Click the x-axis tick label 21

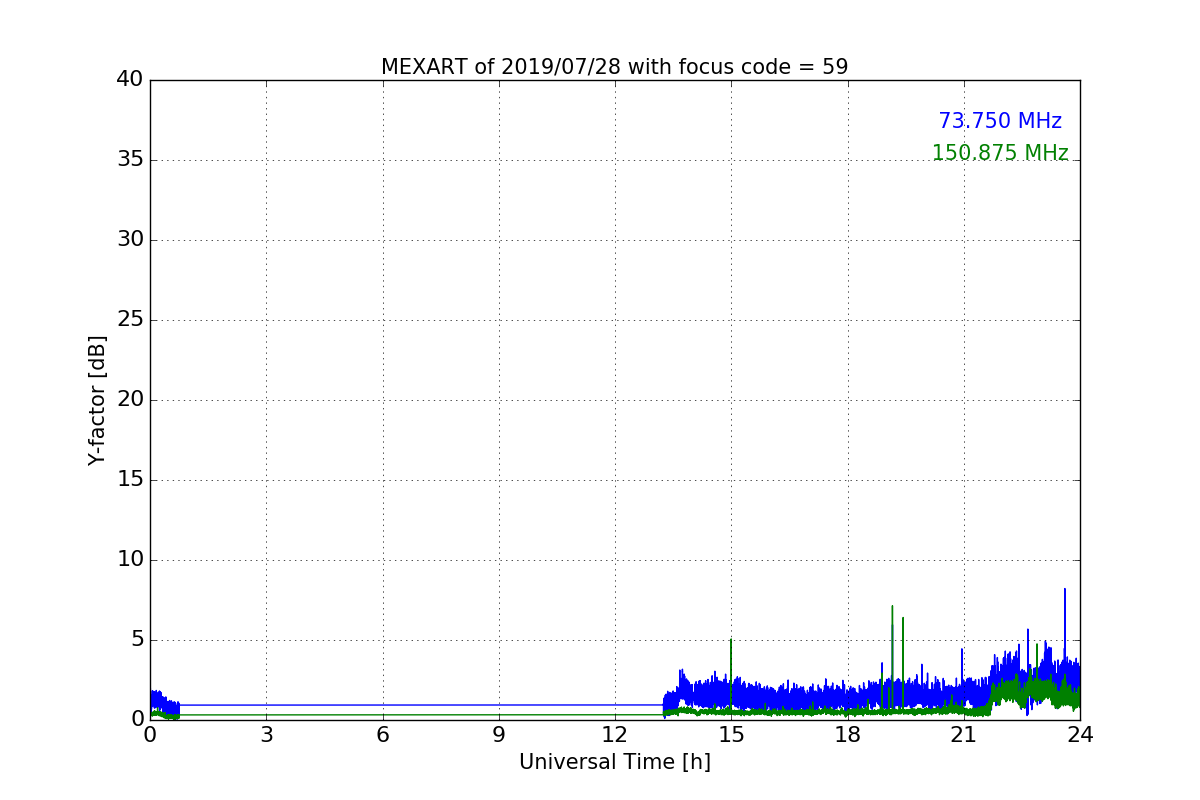tap(964, 735)
